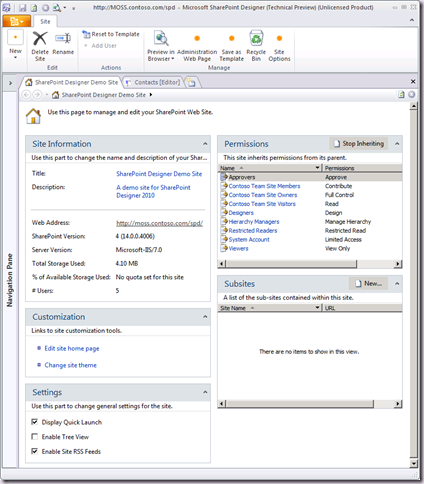Open Preview in Browser

tap(161, 46)
